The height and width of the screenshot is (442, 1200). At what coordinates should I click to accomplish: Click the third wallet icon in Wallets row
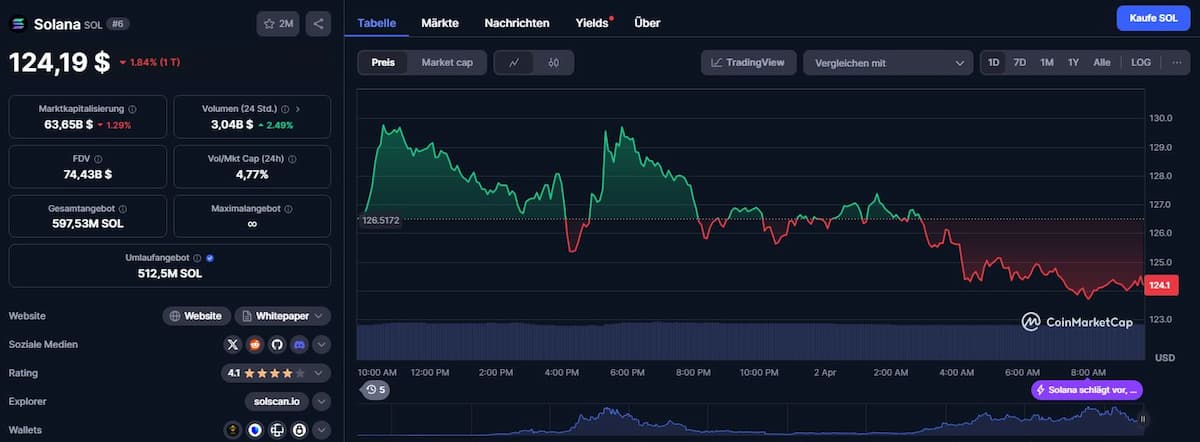(277, 430)
